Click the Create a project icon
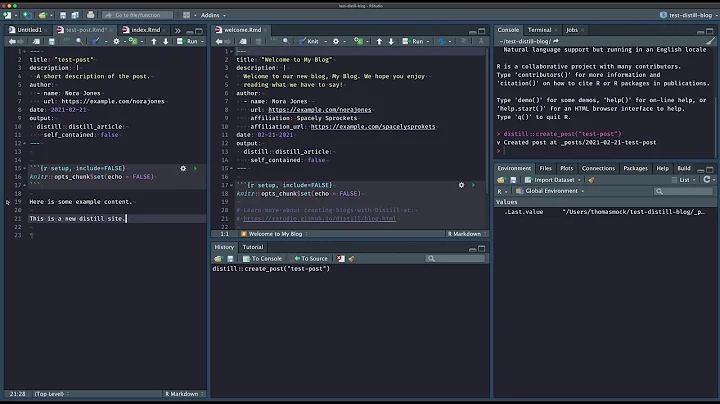Image resolution: width=720 pixels, height=404 pixels. (27, 15)
